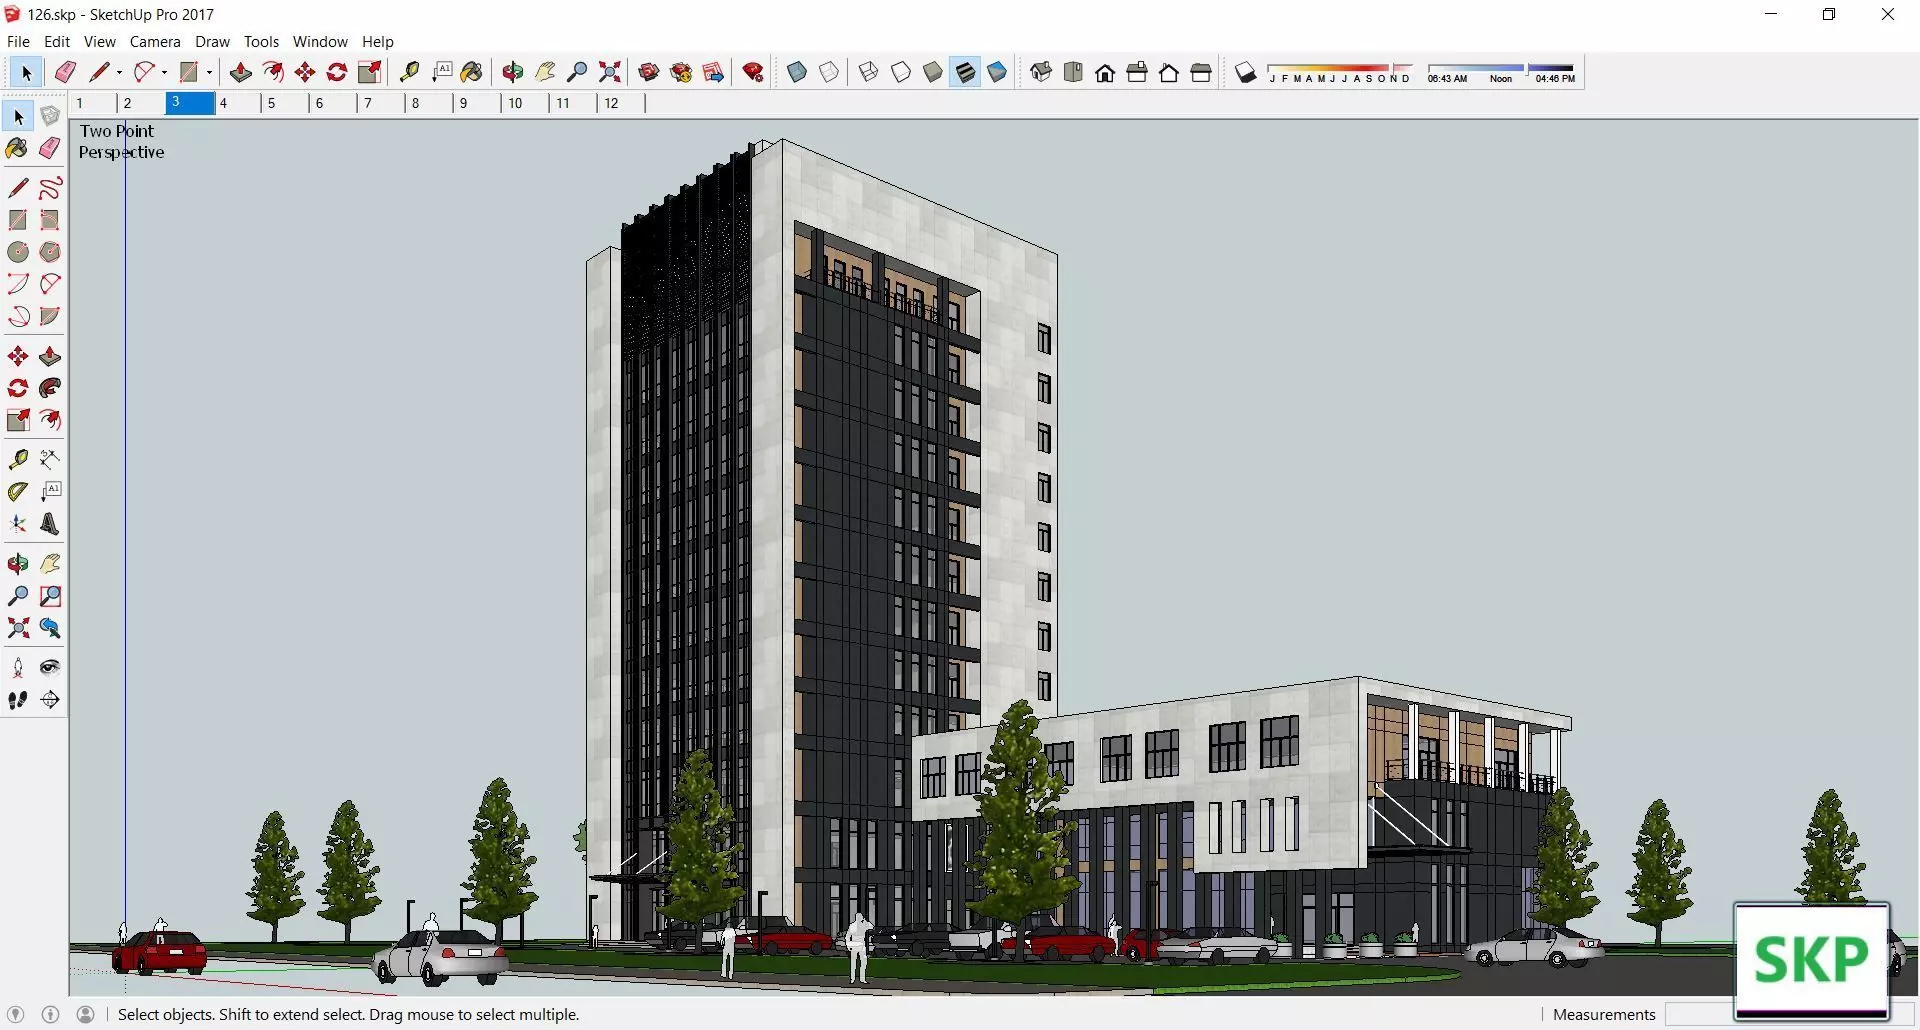This screenshot has width=1920, height=1030.
Task: Select the Make Component tool in the left toolbar
Action: [x=50, y=116]
